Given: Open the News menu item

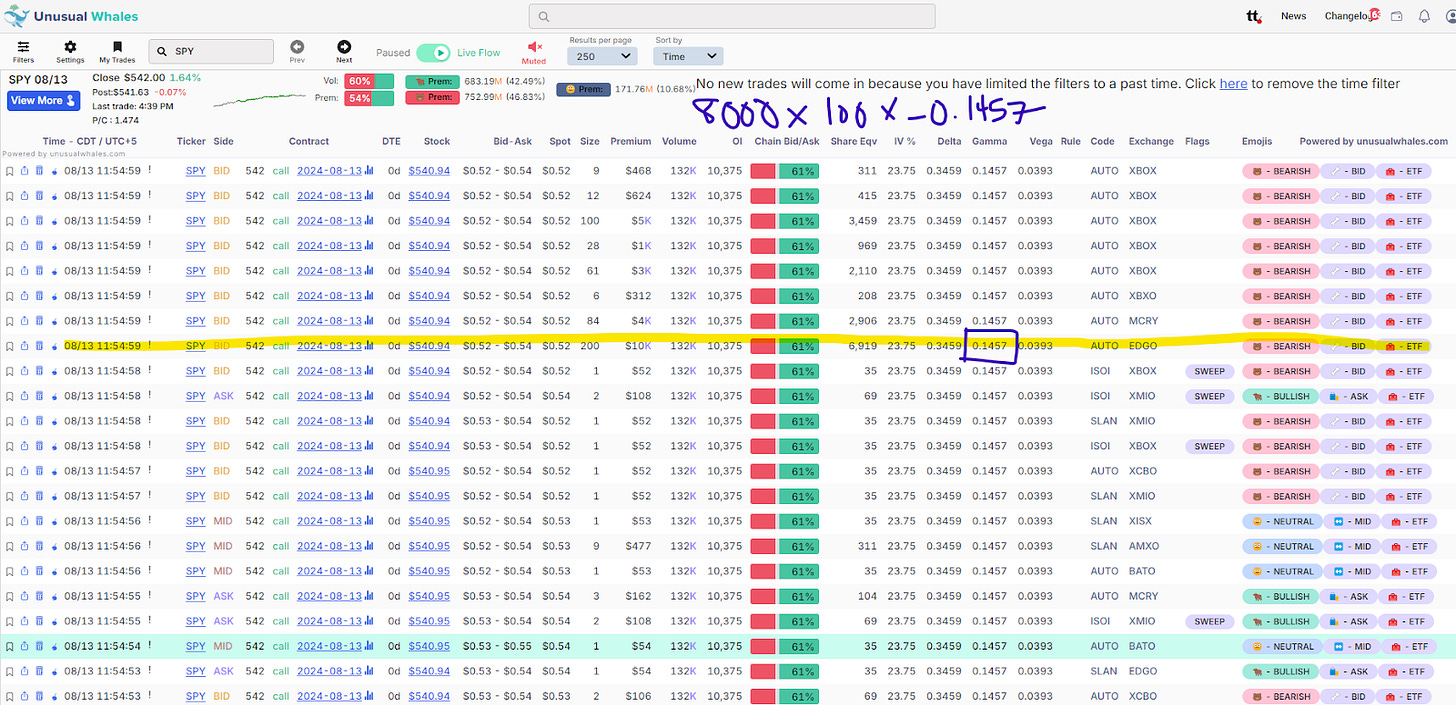Looking at the screenshot, I should 1294,16.
